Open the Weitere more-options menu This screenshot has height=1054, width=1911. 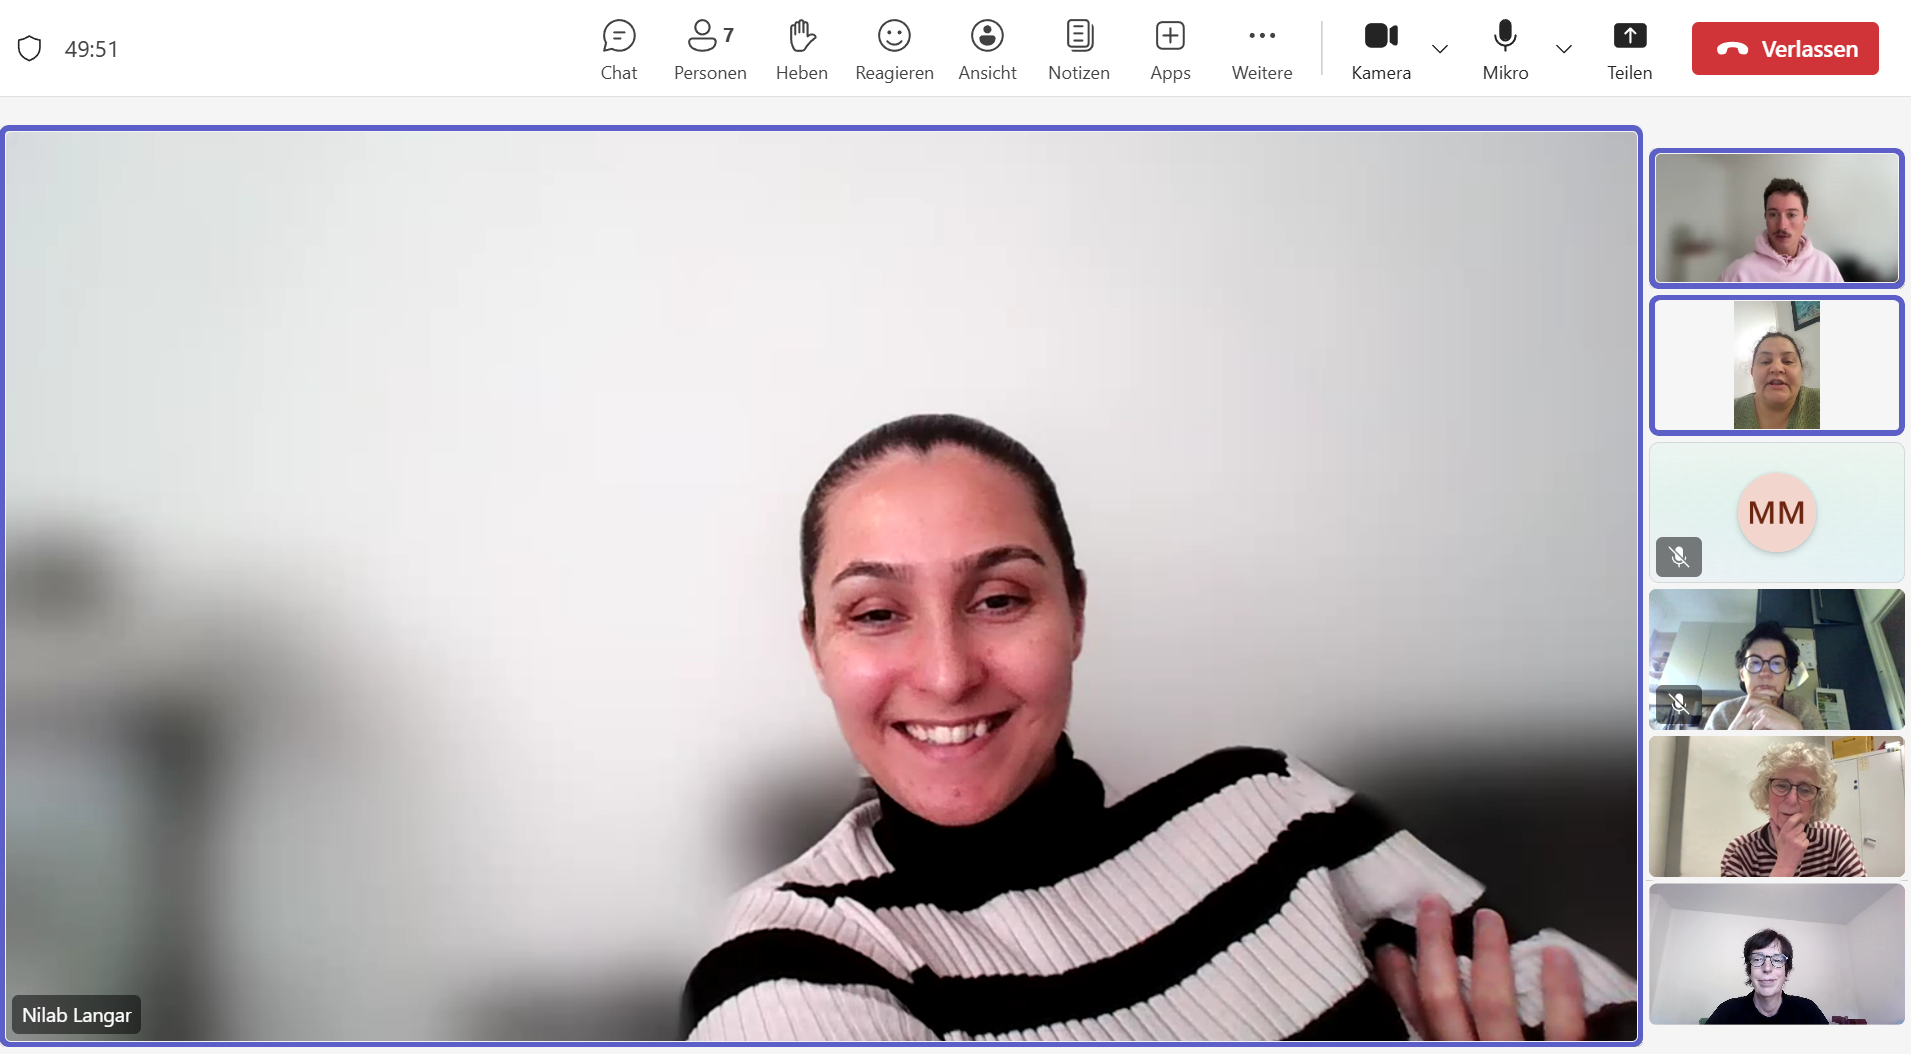pyautogui.click(x=1261, y=49)
